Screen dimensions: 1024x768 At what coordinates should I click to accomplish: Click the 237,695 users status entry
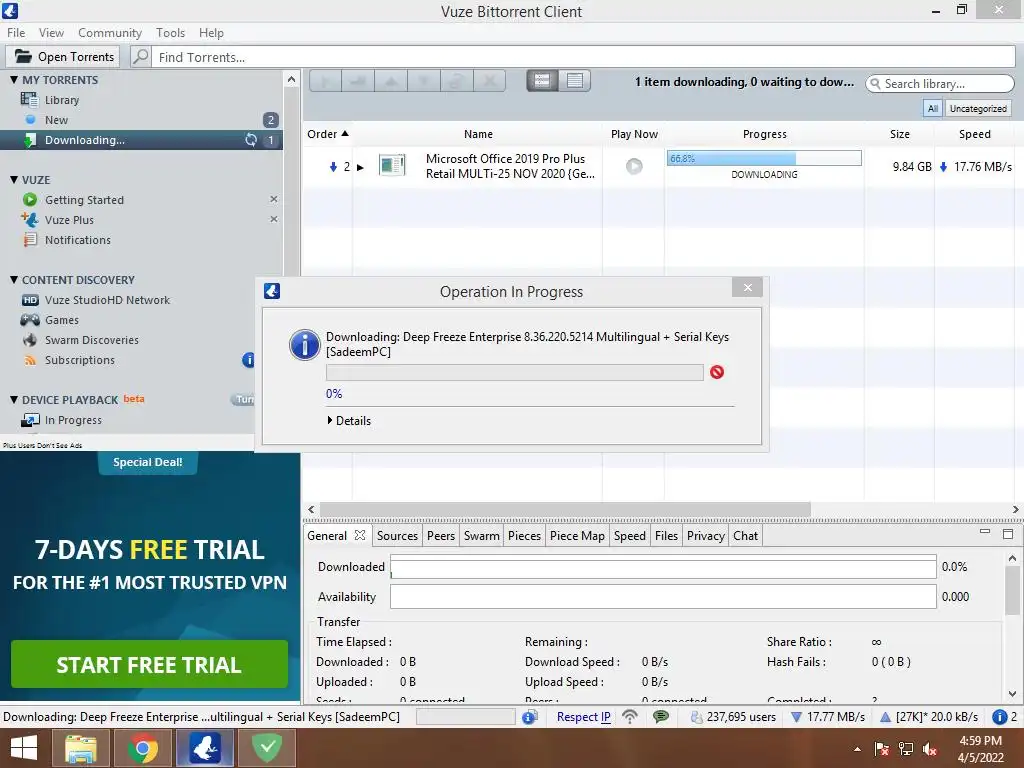click(733, 717)
